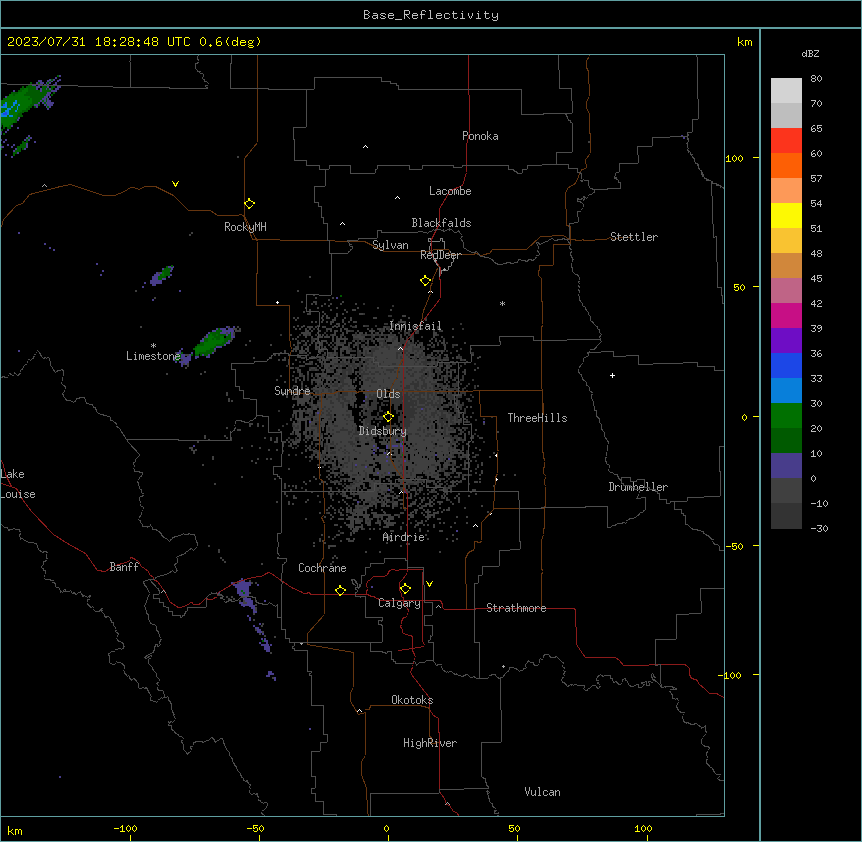
Task: Click the yellow station marker south of RedDeer
Action: (426, 281)
